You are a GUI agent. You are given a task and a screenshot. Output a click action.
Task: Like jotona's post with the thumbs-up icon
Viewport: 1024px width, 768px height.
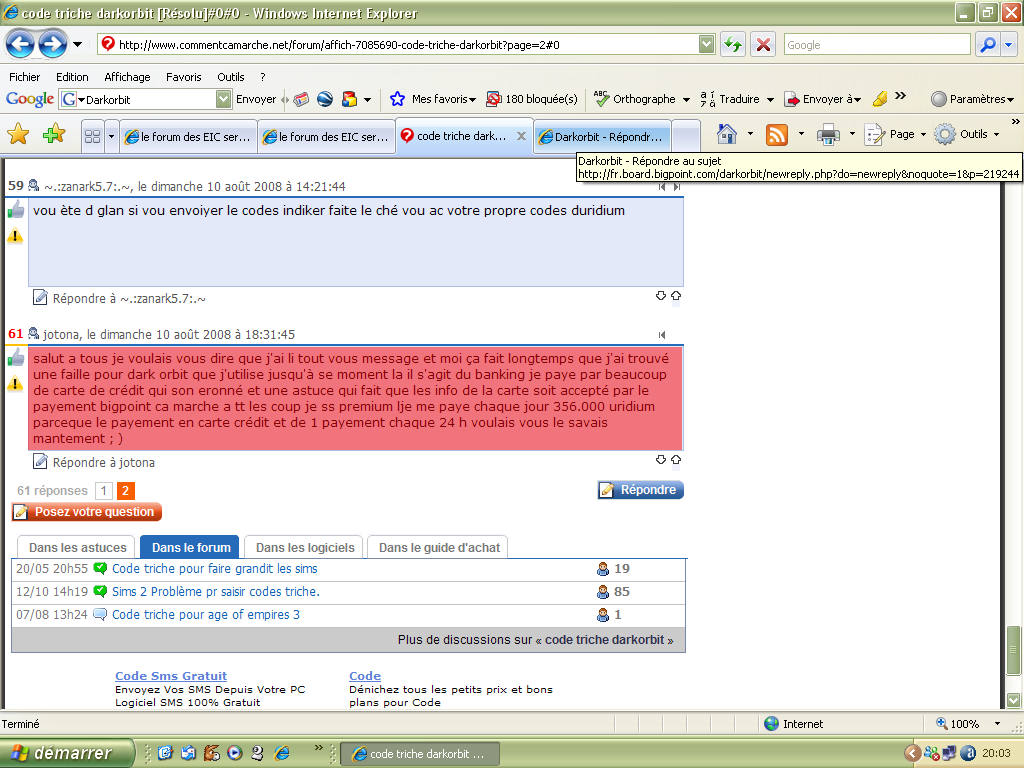tap(16, 358)
